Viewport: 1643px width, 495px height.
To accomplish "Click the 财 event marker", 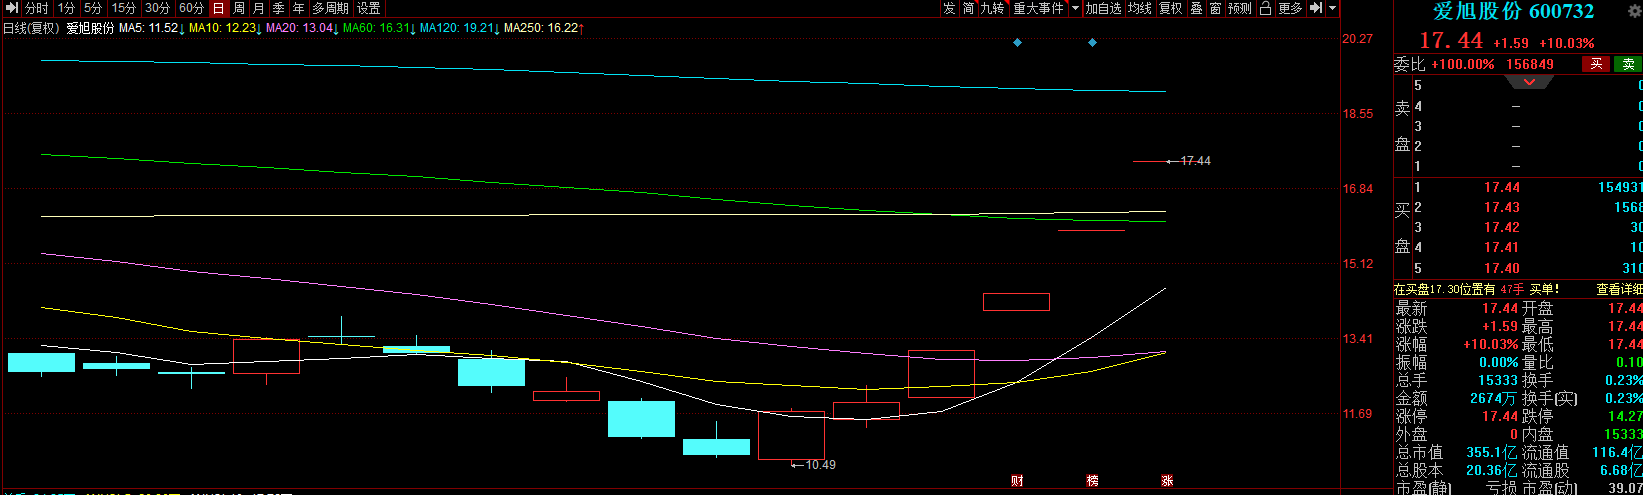I will pos(1017,481).
